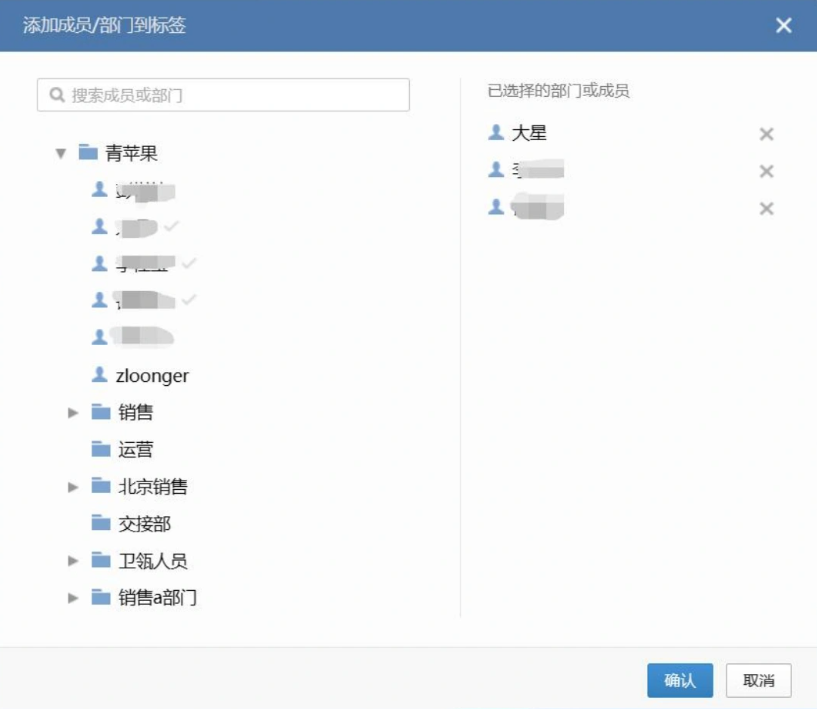Image resolution: width=817 pixels, height=709 pixels.
Task: Click the 北京销售 folder icon
Action: [x=101, y=486]
